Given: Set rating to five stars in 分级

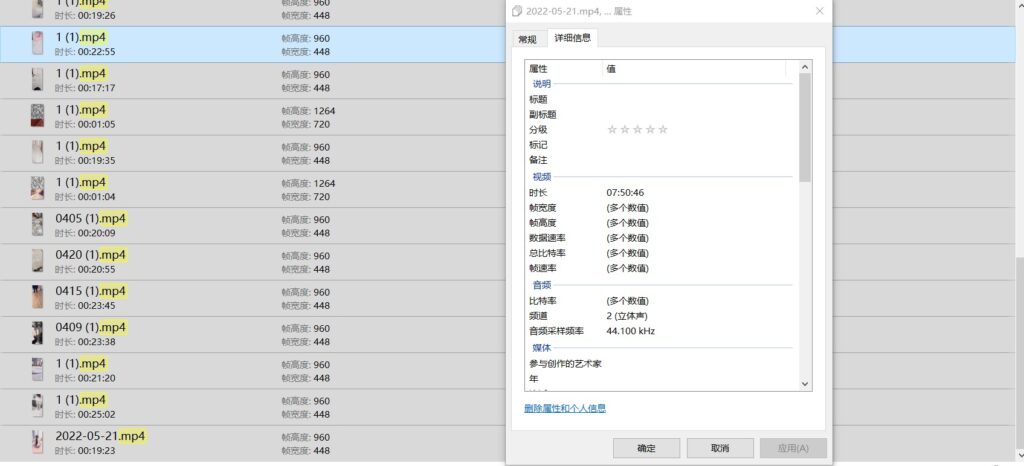Looking at the screenshot, I should [663, 130].
